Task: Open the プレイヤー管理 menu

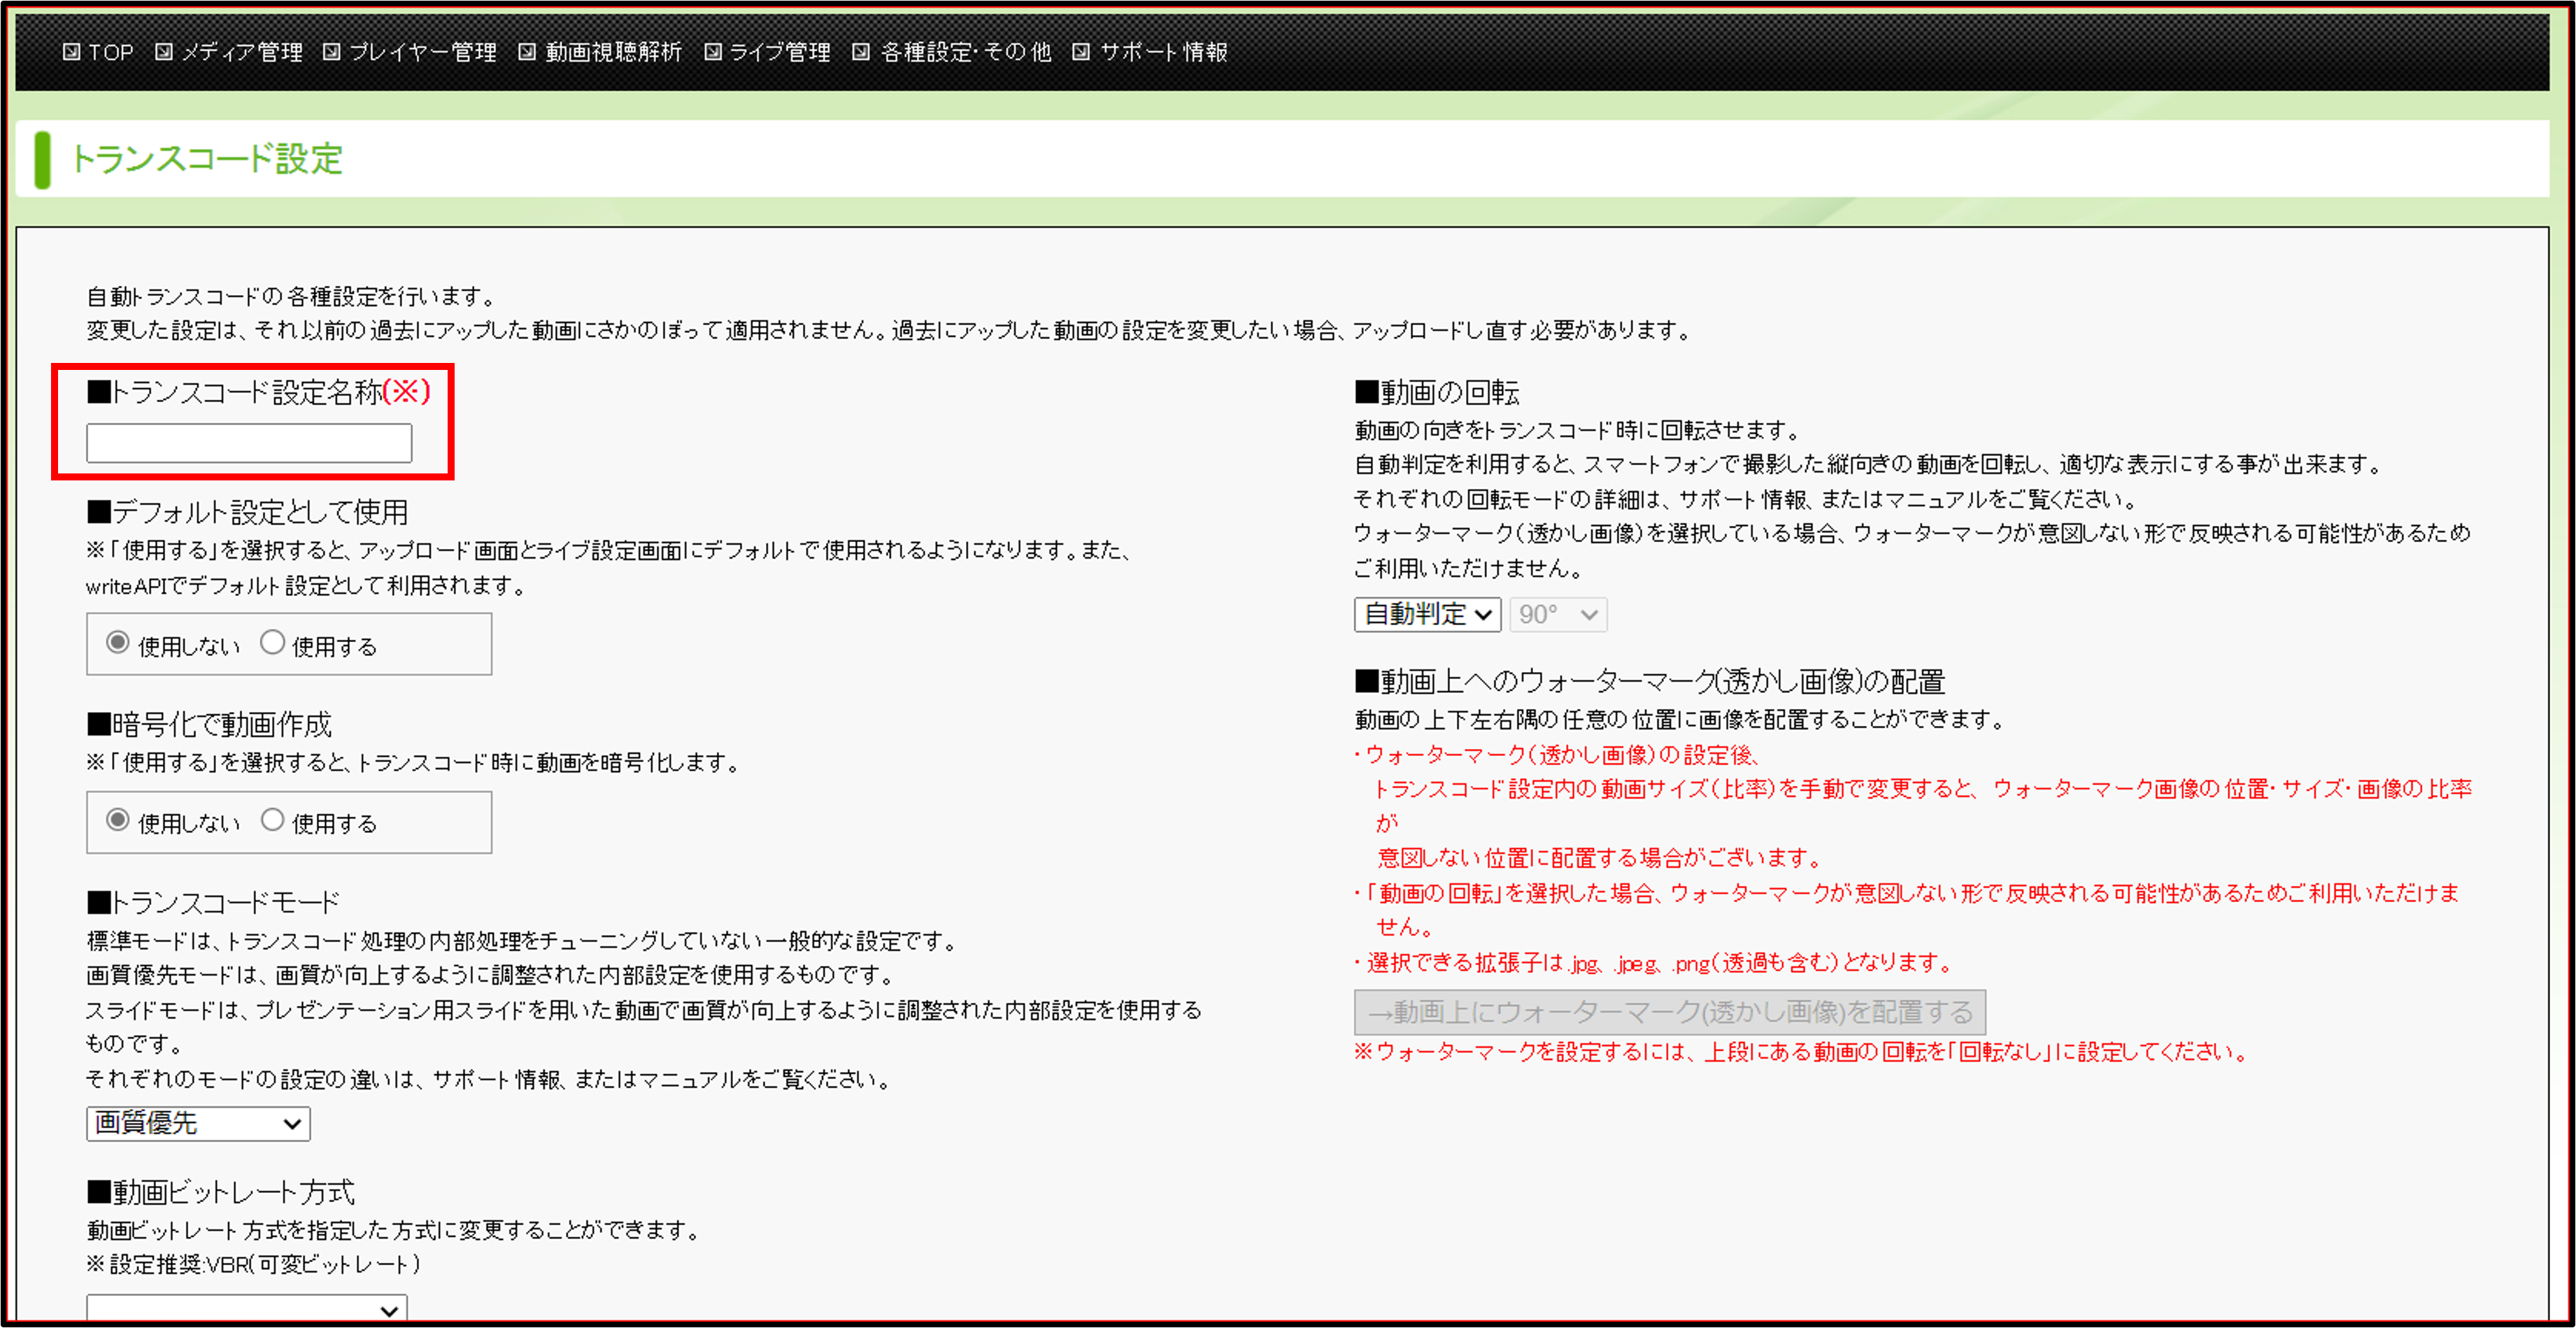Action: click(x=422, y=52)
